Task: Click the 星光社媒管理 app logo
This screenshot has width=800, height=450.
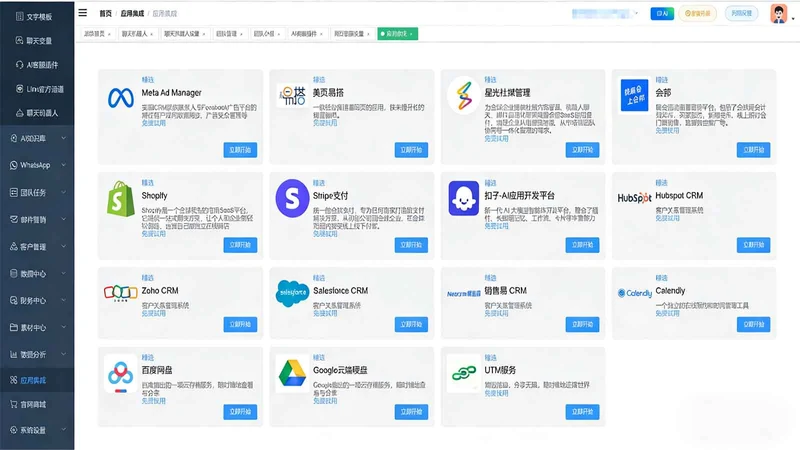Action: 463,95
